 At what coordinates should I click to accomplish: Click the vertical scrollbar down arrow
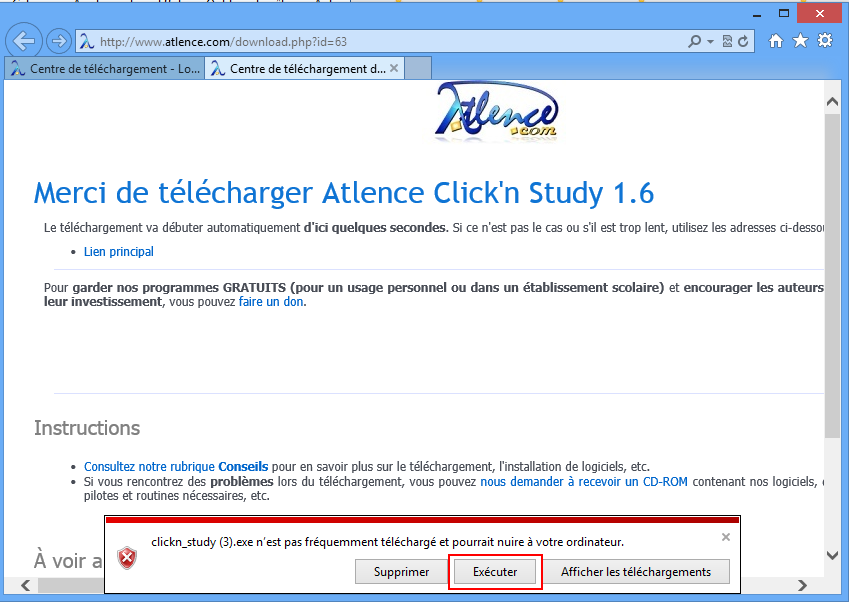[832, 555]
